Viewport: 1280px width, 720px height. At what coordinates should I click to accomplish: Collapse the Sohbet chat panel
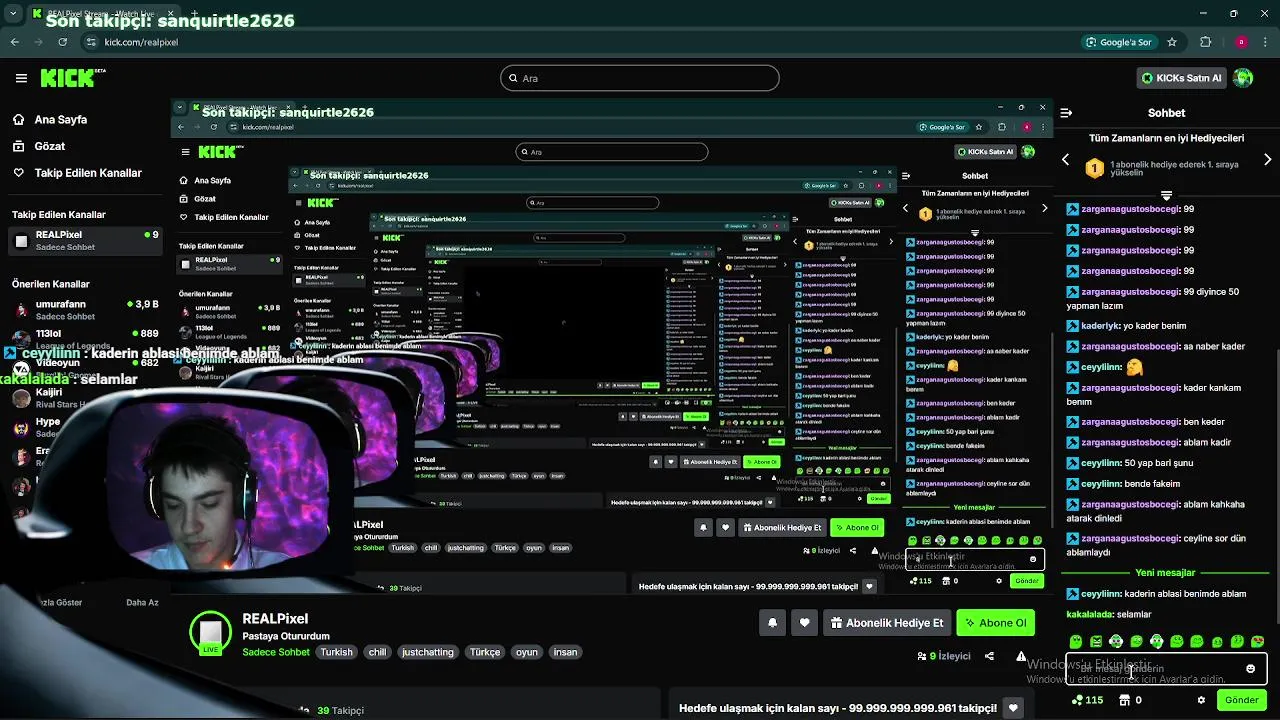1066,113
